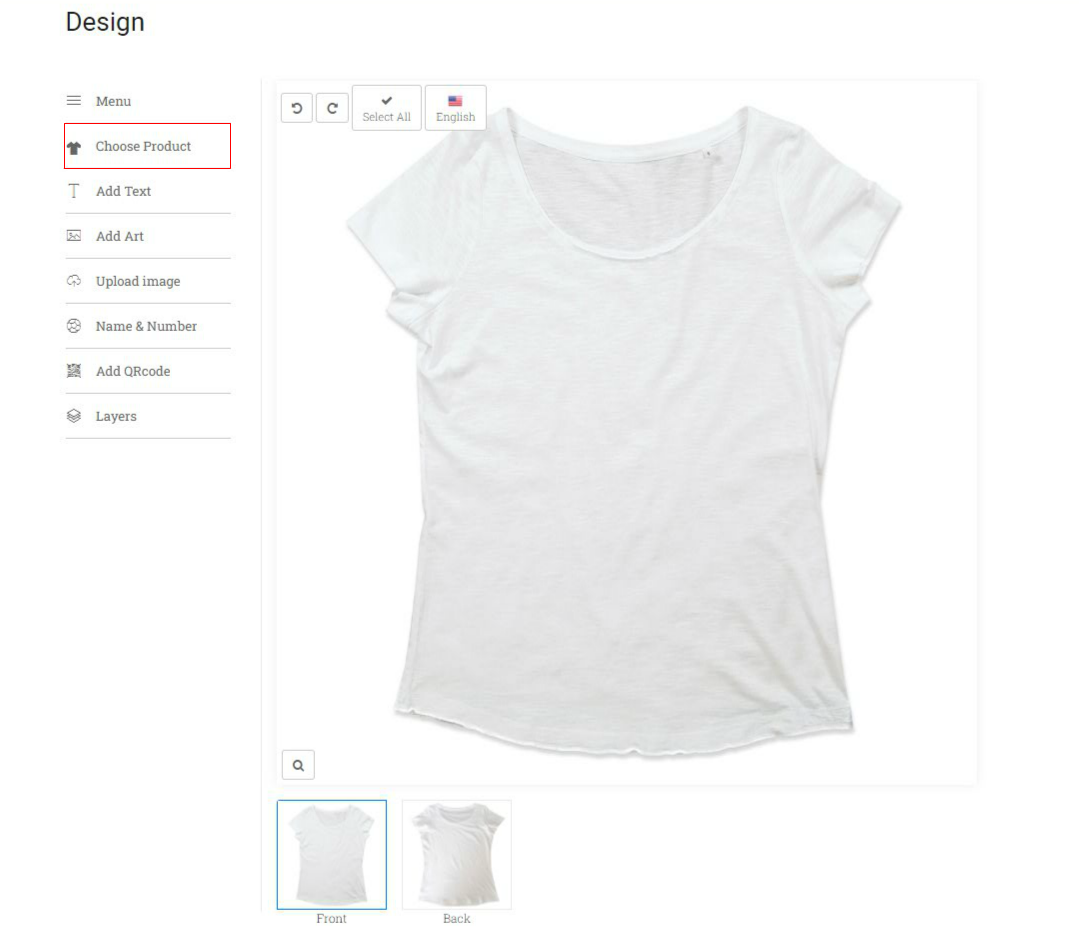Click the t-shirt design canvas
The width and height of the screenshot is (1079, 926).
click(x=626, y=432)
